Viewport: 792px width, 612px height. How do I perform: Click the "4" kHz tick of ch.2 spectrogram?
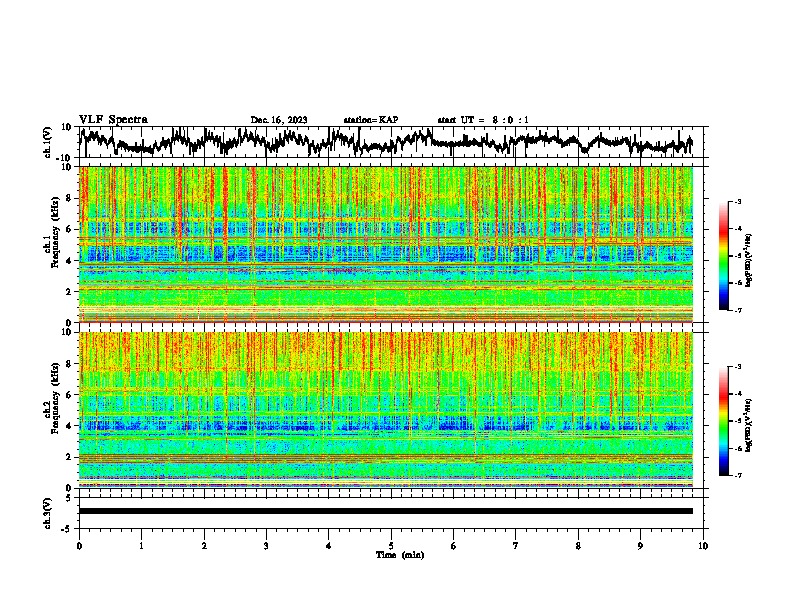tap(70, 426)
